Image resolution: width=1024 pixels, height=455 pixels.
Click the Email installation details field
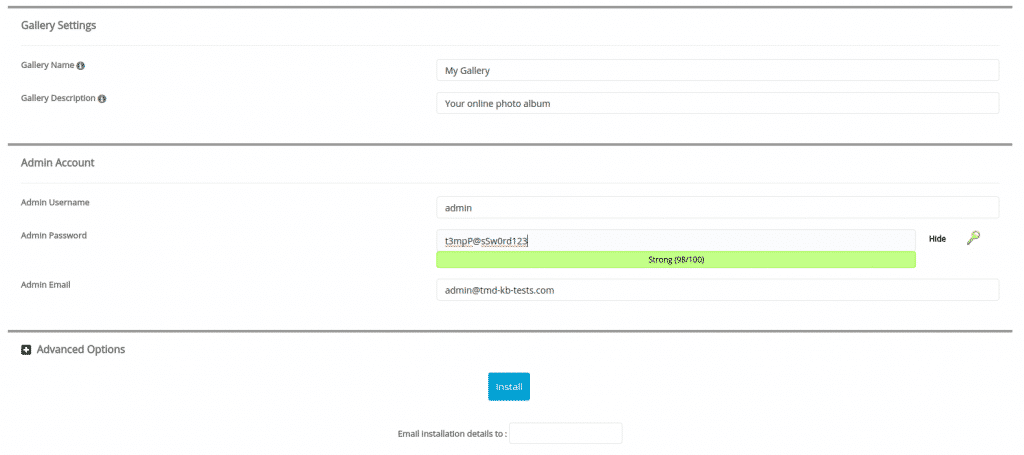[566, 434]
